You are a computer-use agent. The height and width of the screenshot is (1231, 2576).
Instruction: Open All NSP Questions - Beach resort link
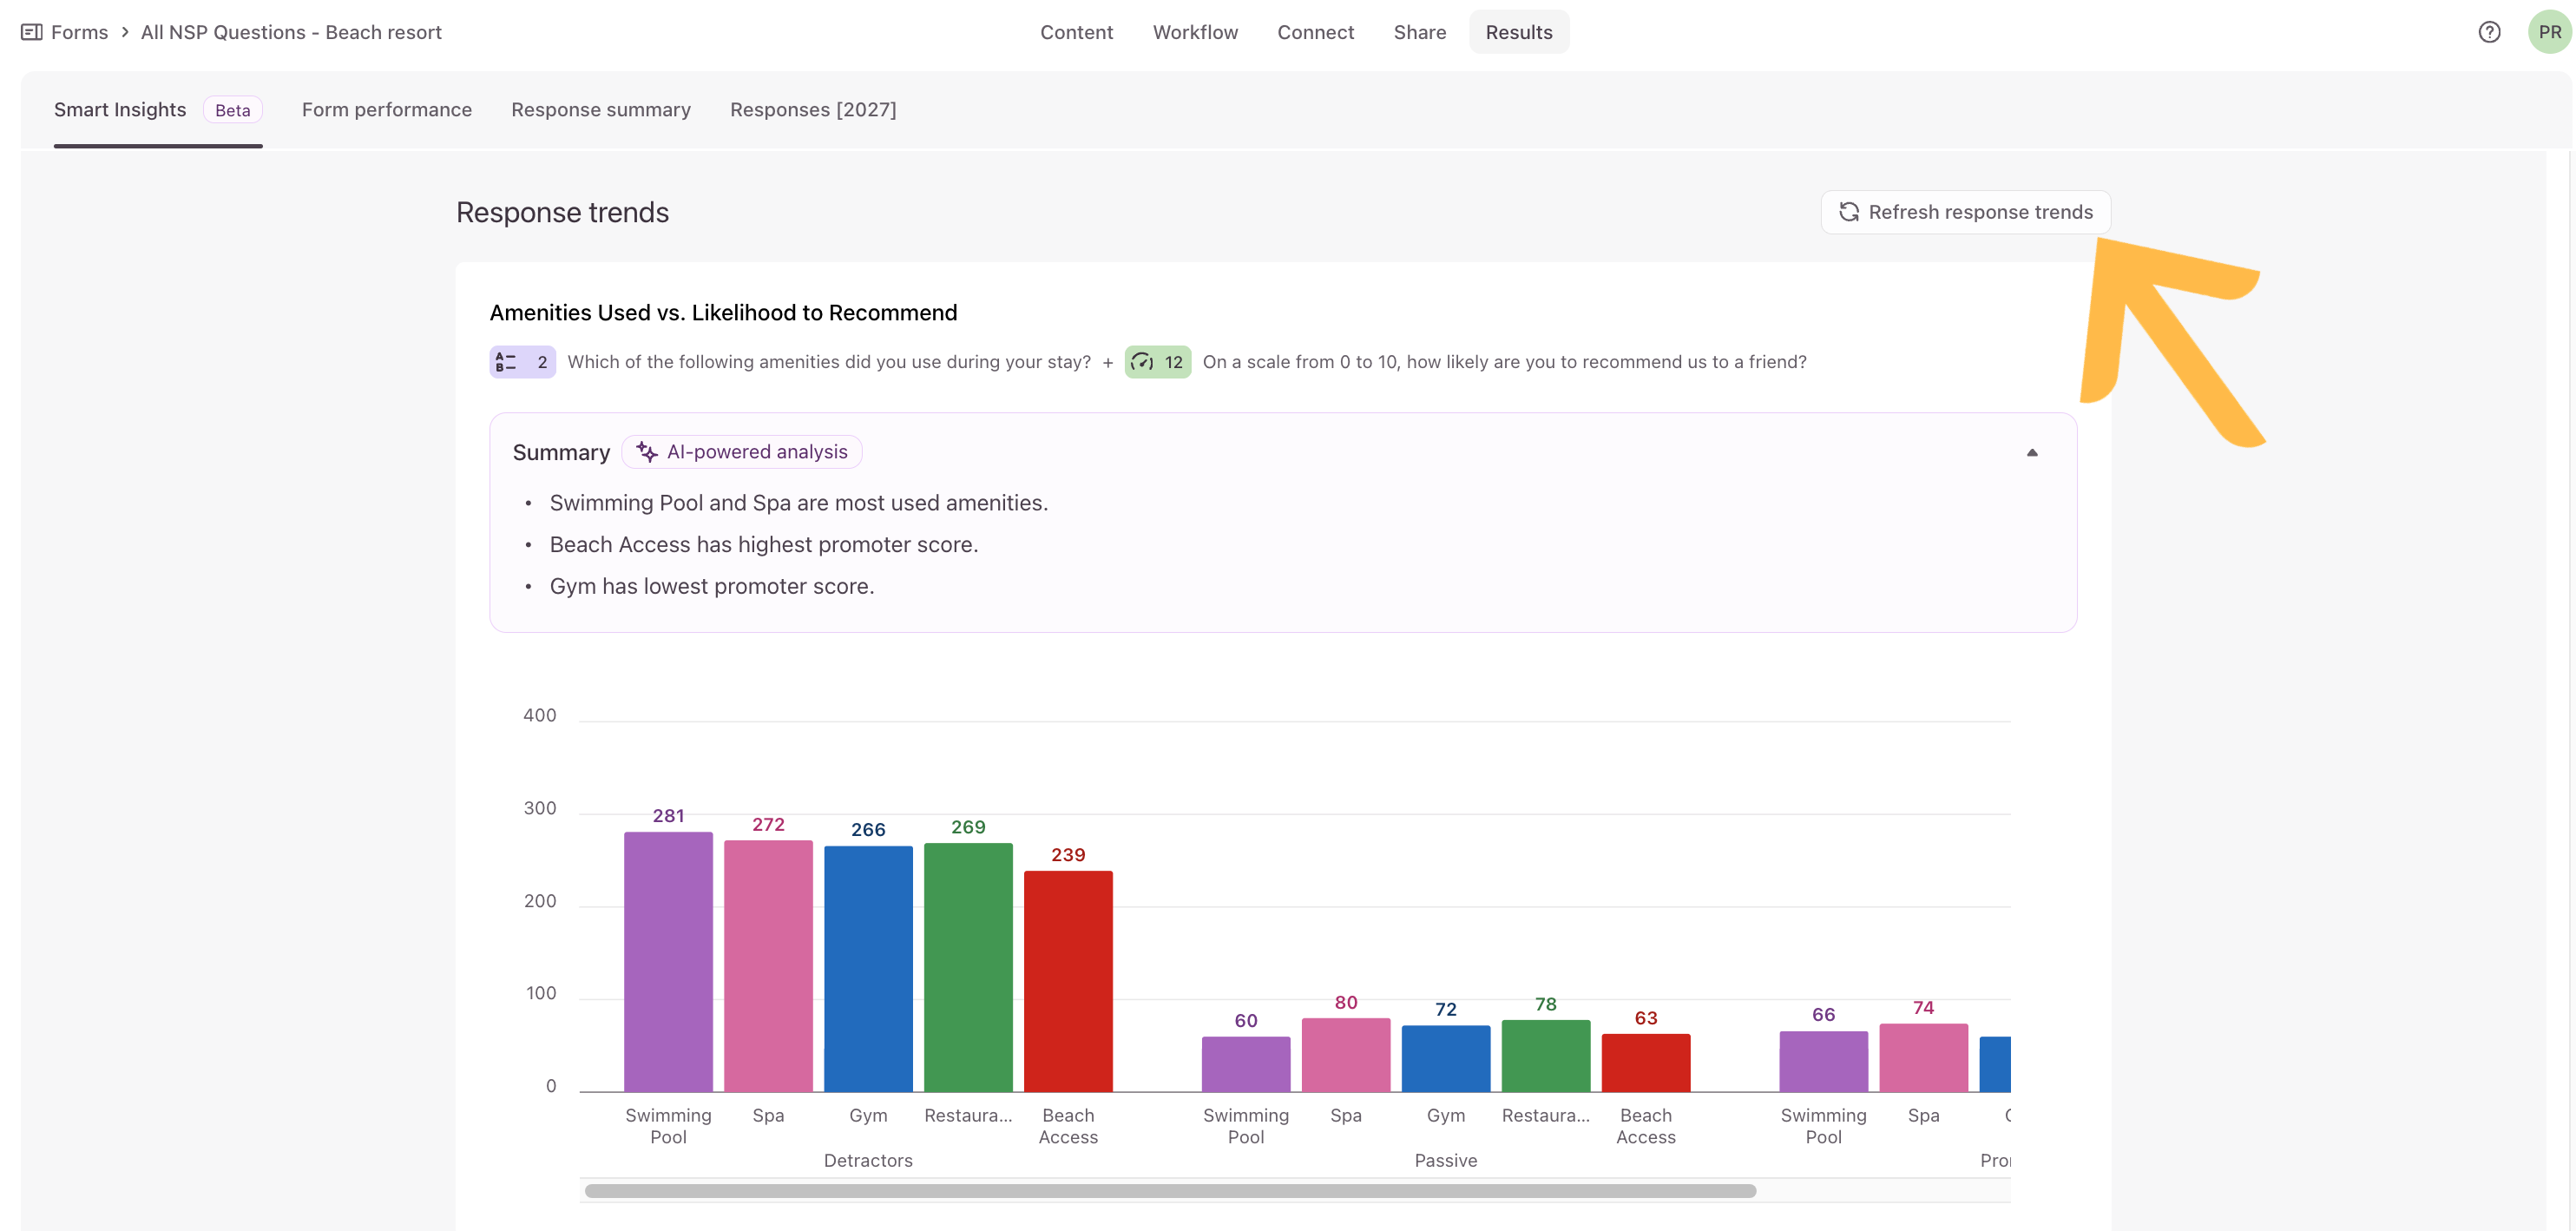coord(291,32)
